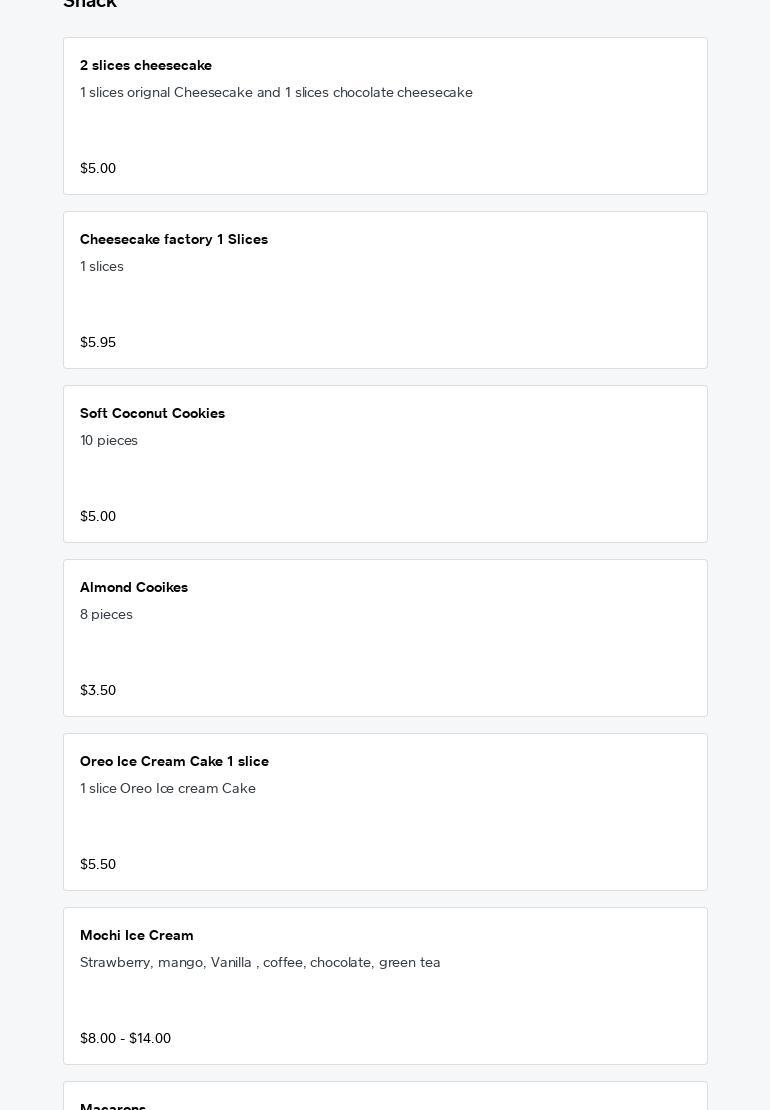Open the Almond Cooikes item
Image resolution: width=770 pixels, height=1110 pixels.
point(134,588)
